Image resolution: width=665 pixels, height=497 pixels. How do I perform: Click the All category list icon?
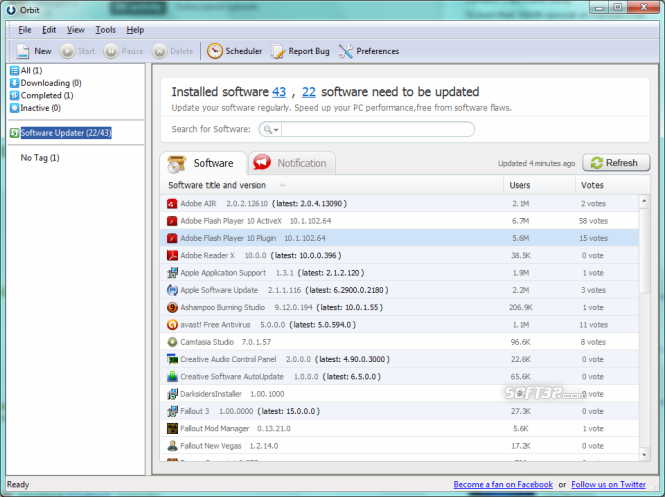pos(14,70)
